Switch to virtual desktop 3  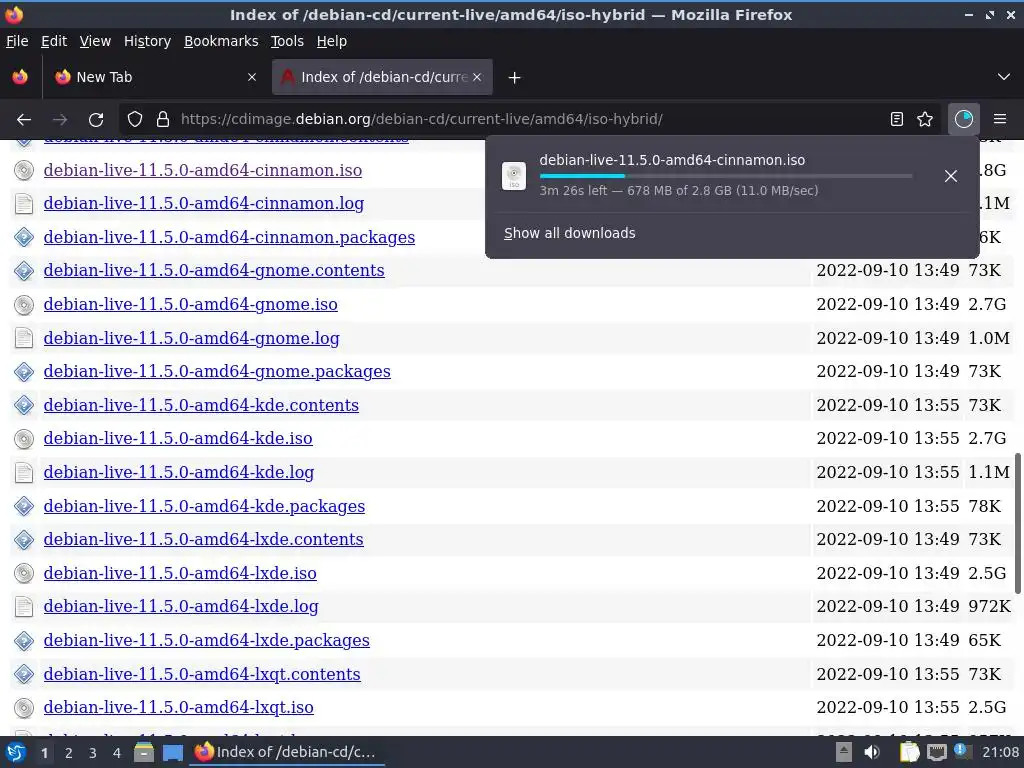tap(92, 753)
